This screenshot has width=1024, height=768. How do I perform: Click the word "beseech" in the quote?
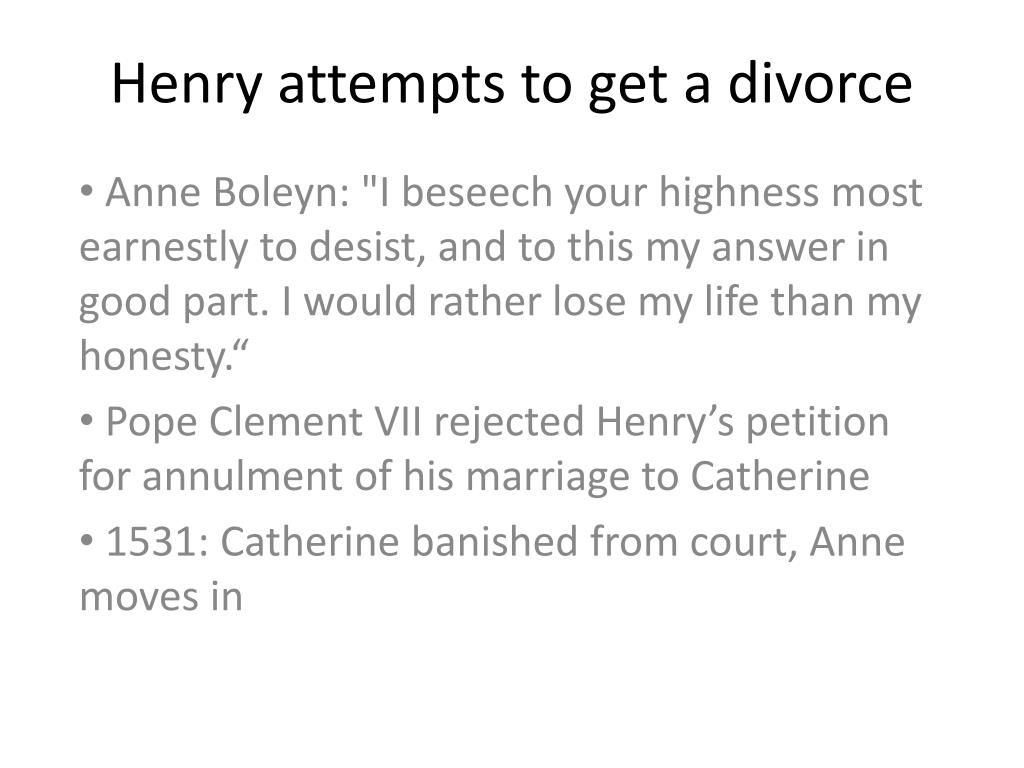[x=477, y=192]
